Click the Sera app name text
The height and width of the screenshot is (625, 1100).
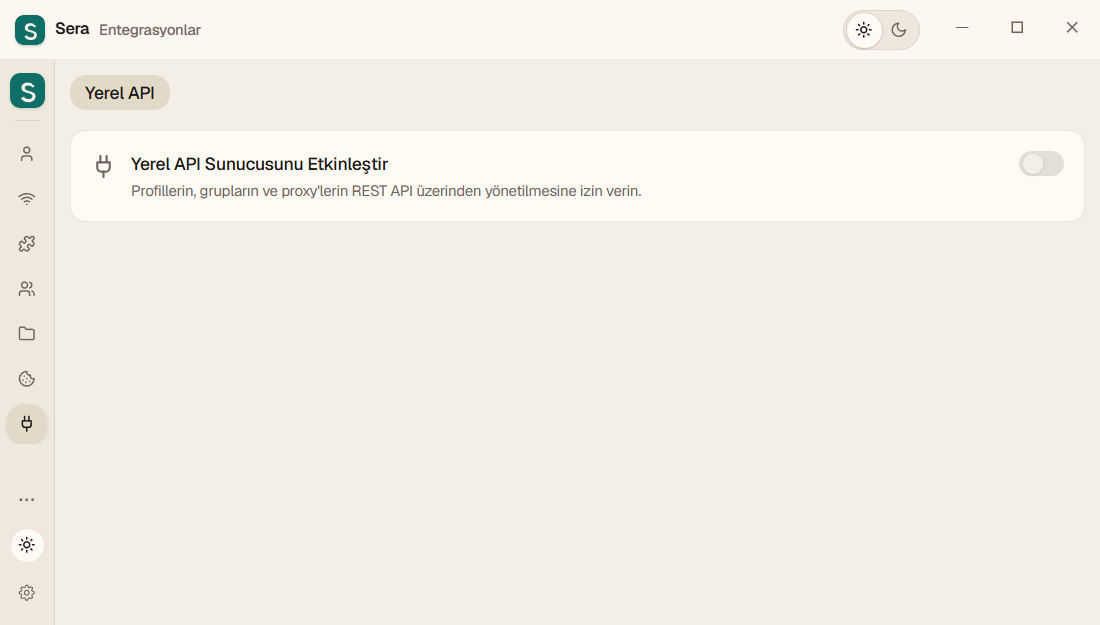[72, 29]
